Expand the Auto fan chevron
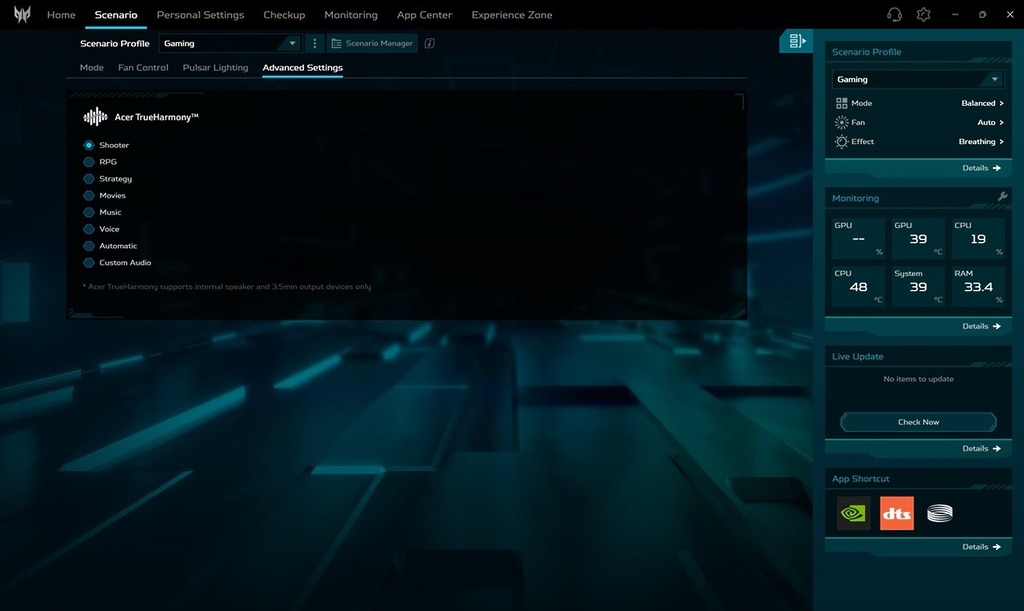 click(1001, 122)
